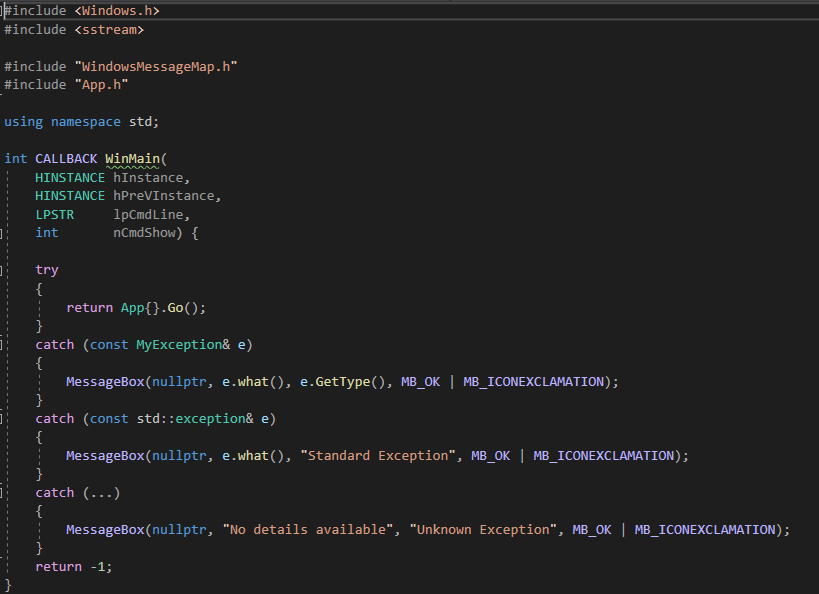
Task: Click the "App.h" include string
Action: (x=101, y=85)
